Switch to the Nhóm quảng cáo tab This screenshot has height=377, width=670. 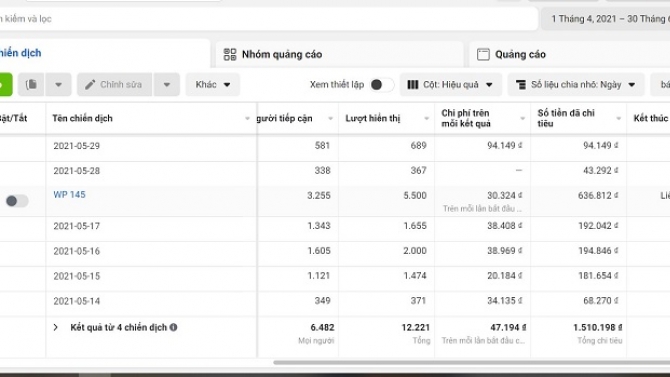(340, 54)
